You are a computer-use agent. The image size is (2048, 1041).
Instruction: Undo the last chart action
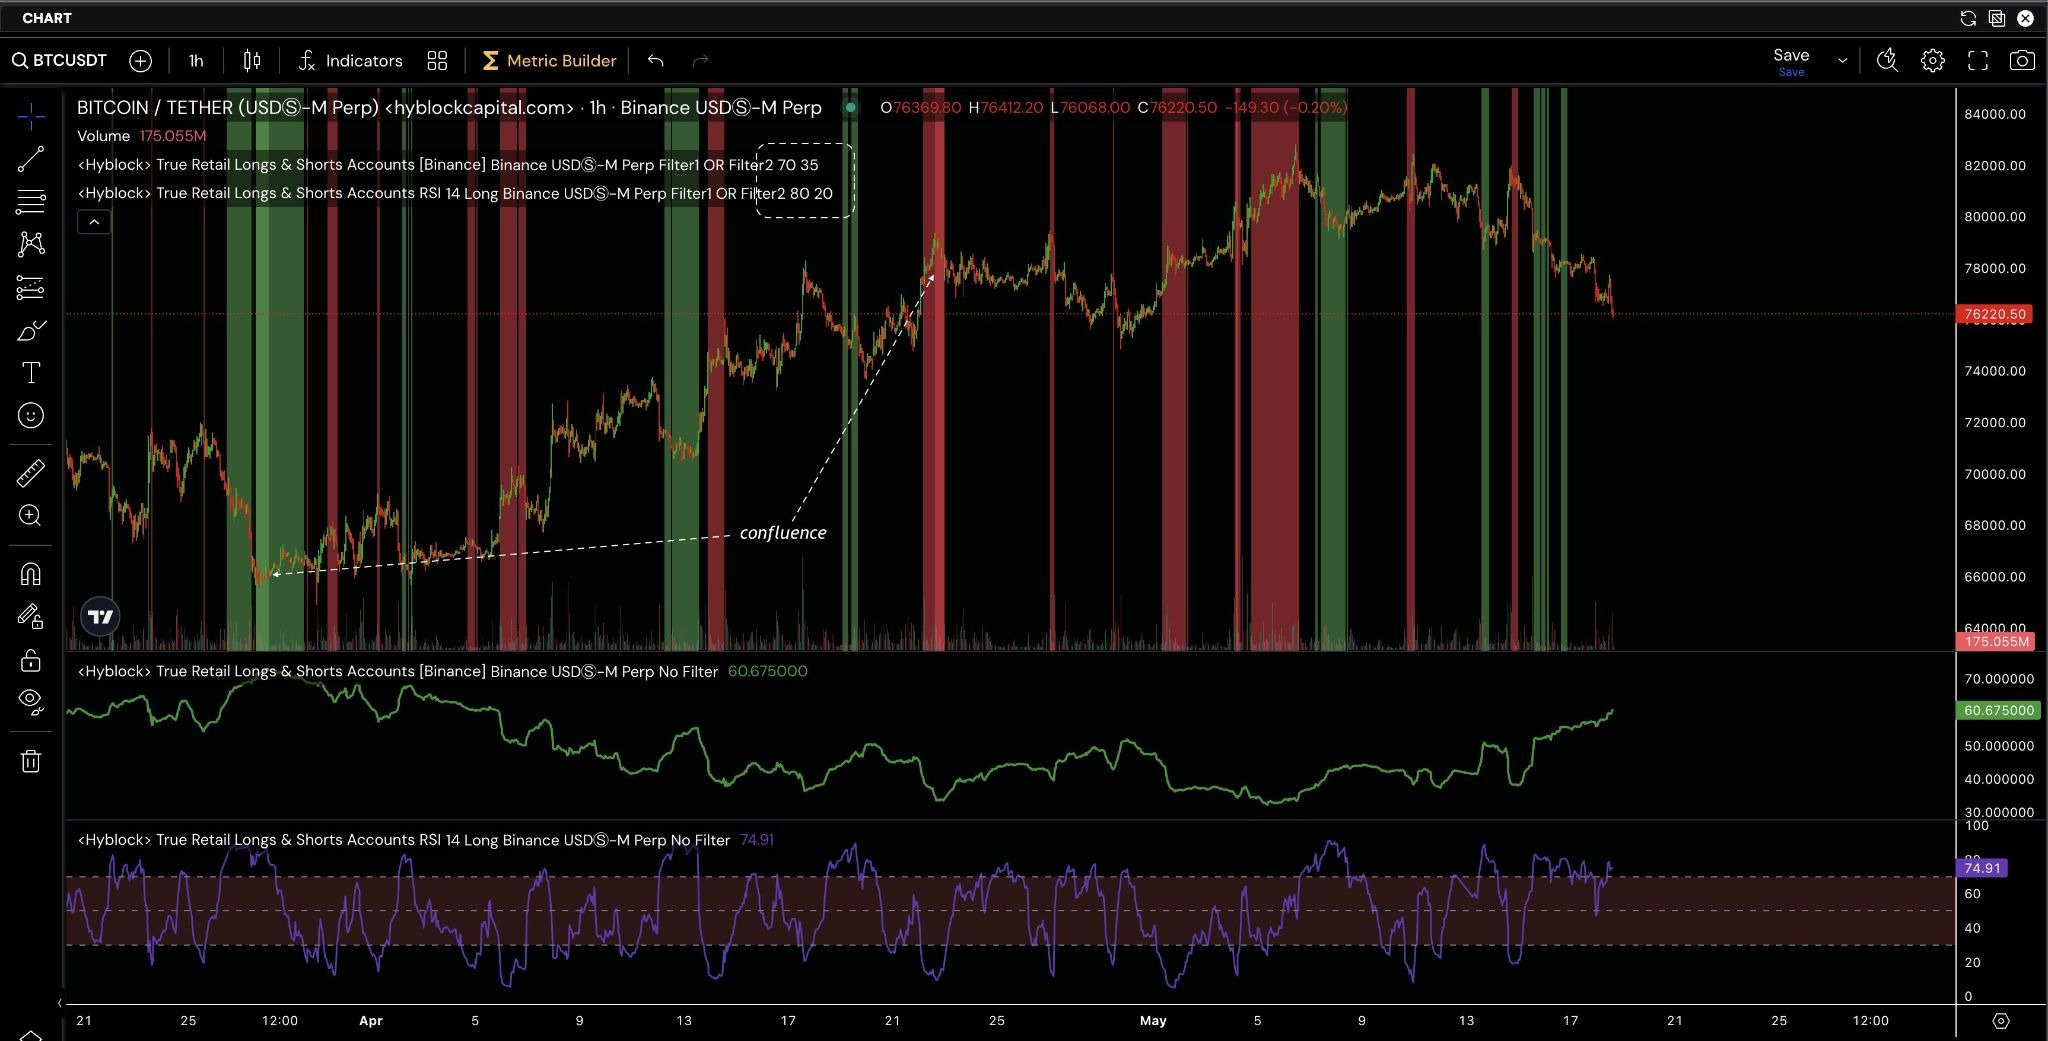point(656,61)
